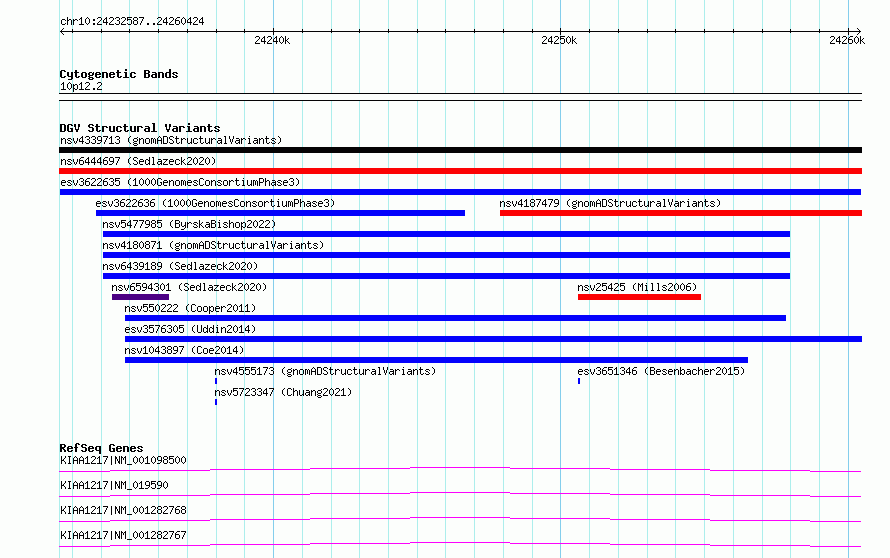Select the blue esv3622635 variant bar

pos(460,192)
